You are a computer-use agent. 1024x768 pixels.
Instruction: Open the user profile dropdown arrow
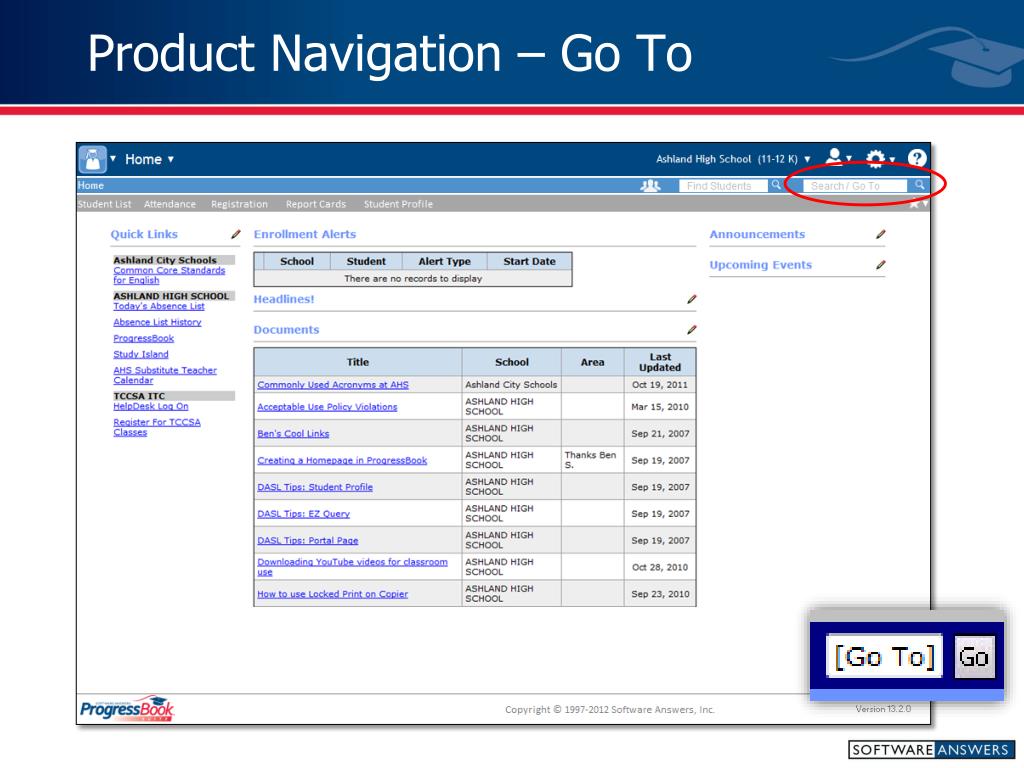coord(849,159)
